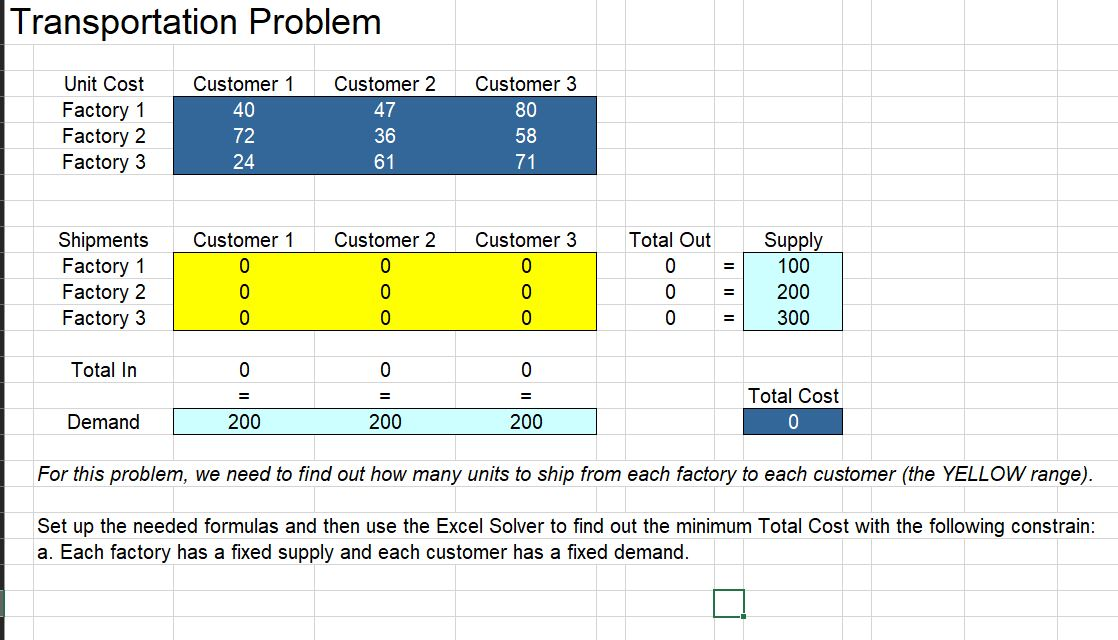The height and width of the screenshot is (640, 1118).
Task: Select the Total In value under Customer 2
Action: tap(384, 369)
